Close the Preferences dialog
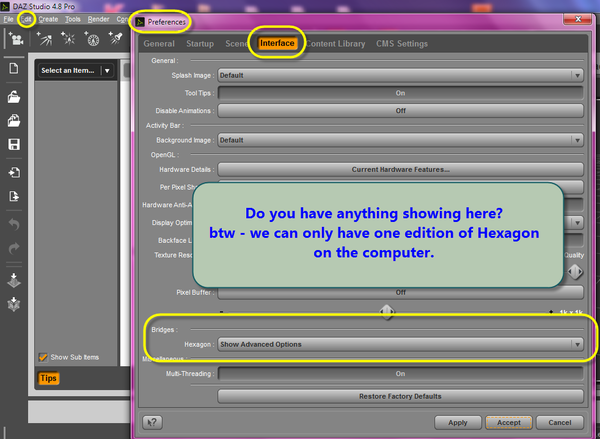600x439 pixels. tap(578, 19)
